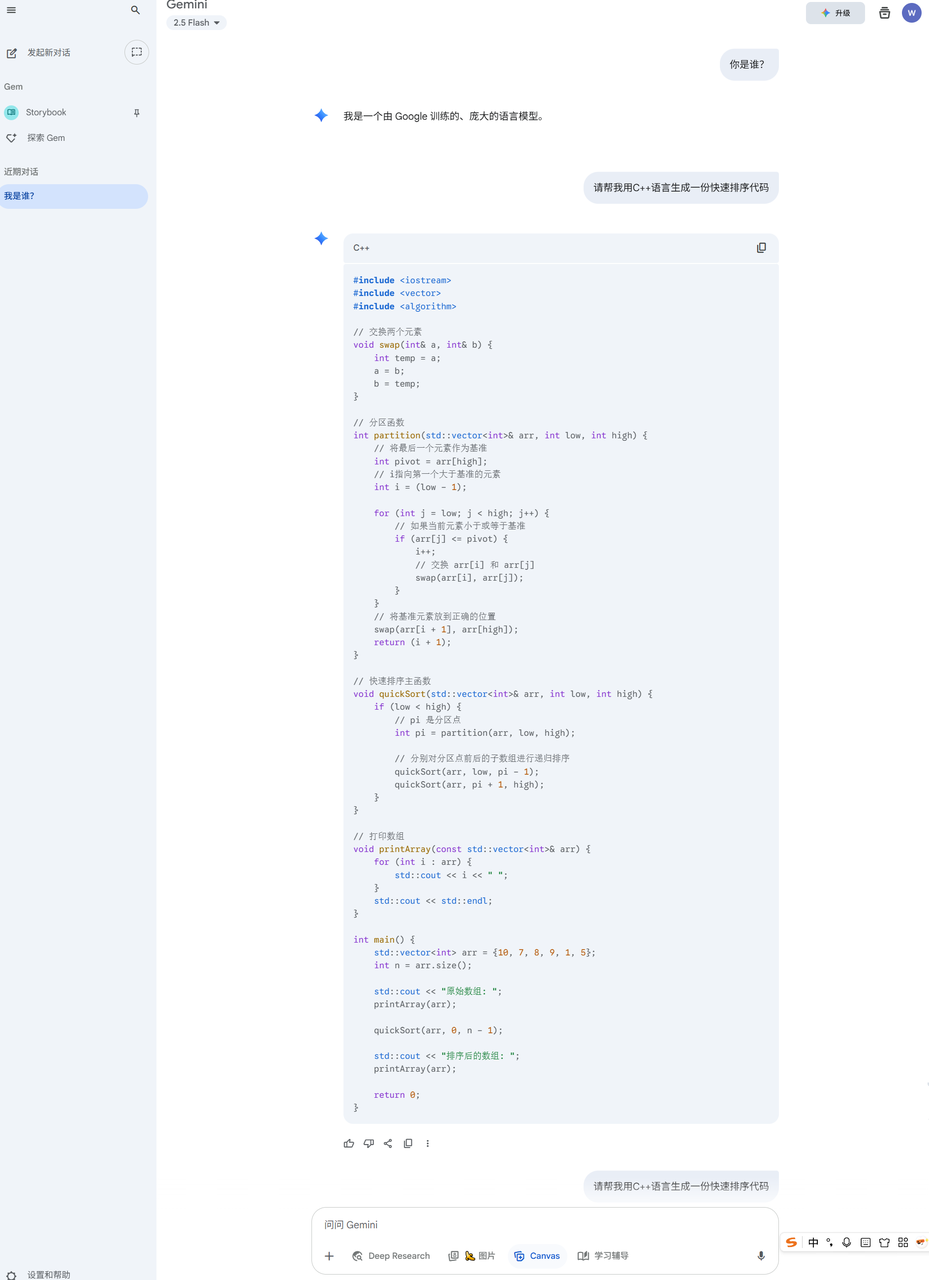Image resolution: width=929 pixels, height=1280 pixels.
Task: Open the account avatar W
Action: tap(911, 13)
